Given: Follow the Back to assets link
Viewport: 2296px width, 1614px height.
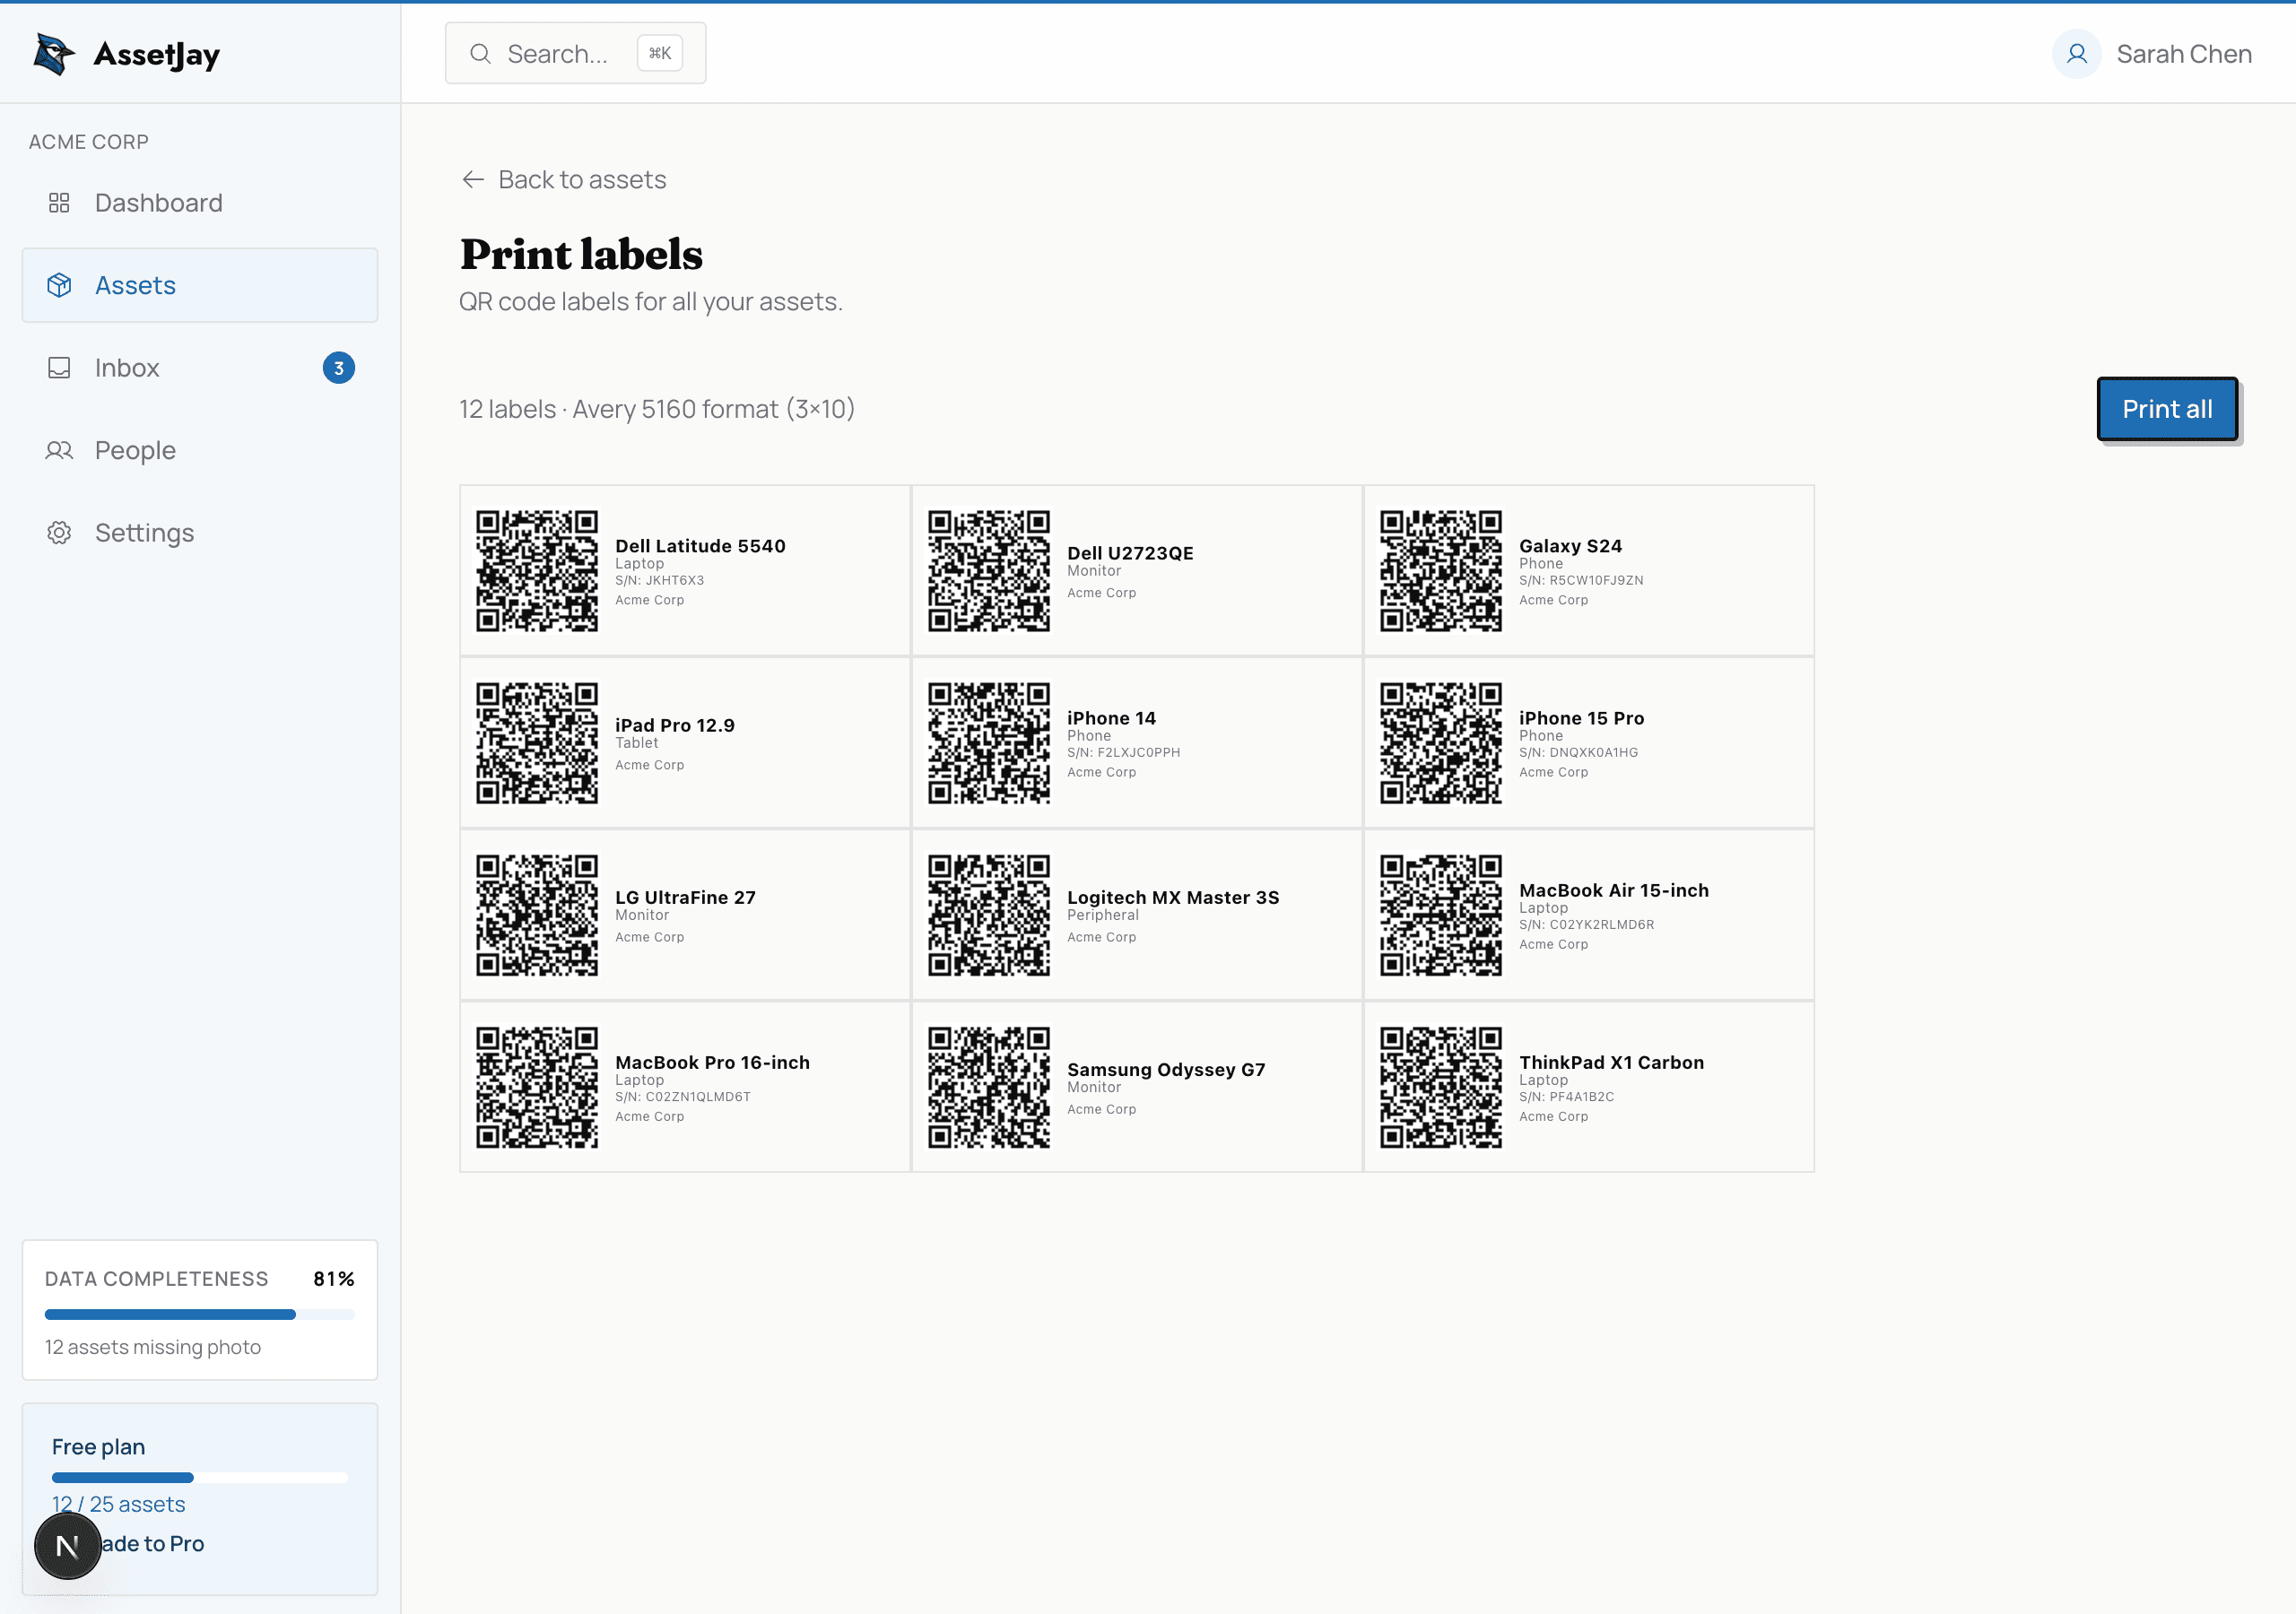Looking at the screenshot, I should point(582,180).
